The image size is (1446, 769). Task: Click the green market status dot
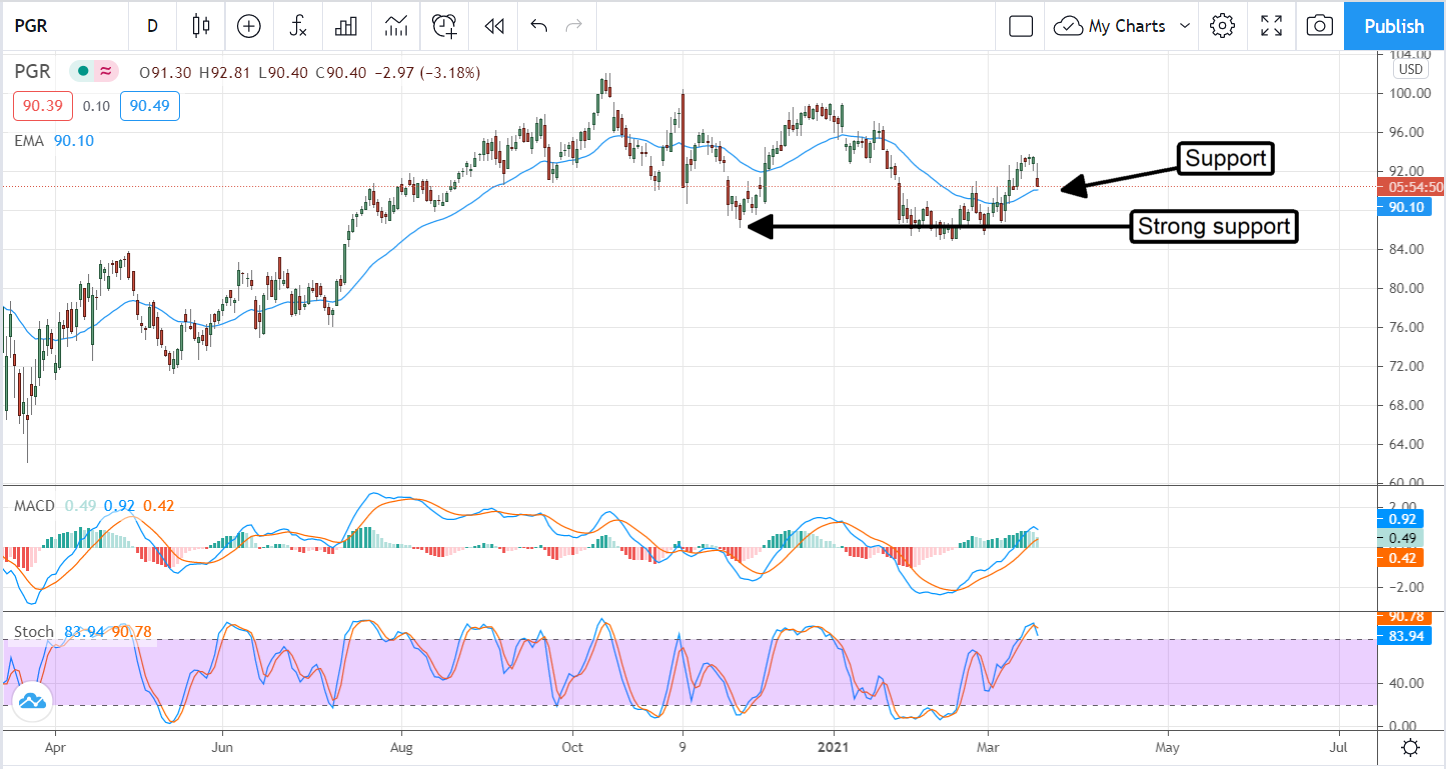(82, 72)
